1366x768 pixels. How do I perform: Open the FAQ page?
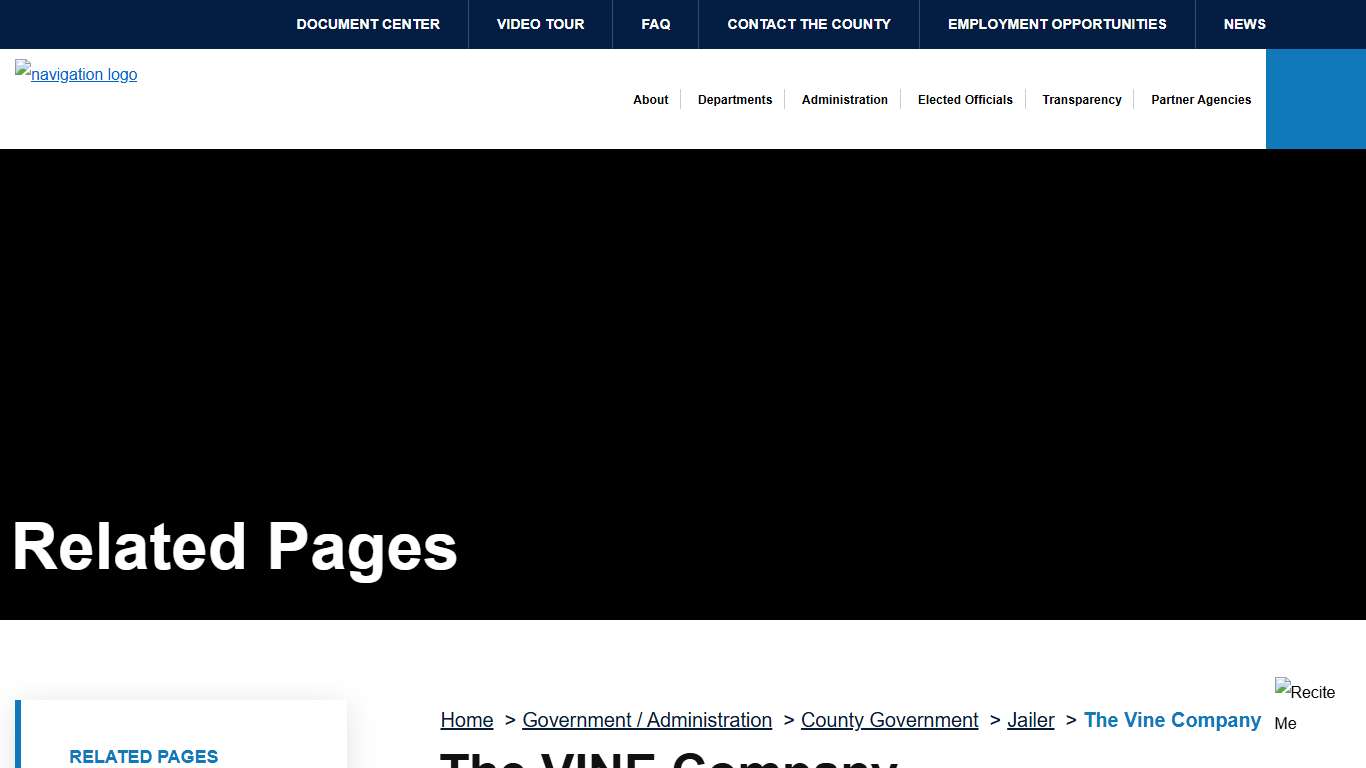click(x=656, y=24)
